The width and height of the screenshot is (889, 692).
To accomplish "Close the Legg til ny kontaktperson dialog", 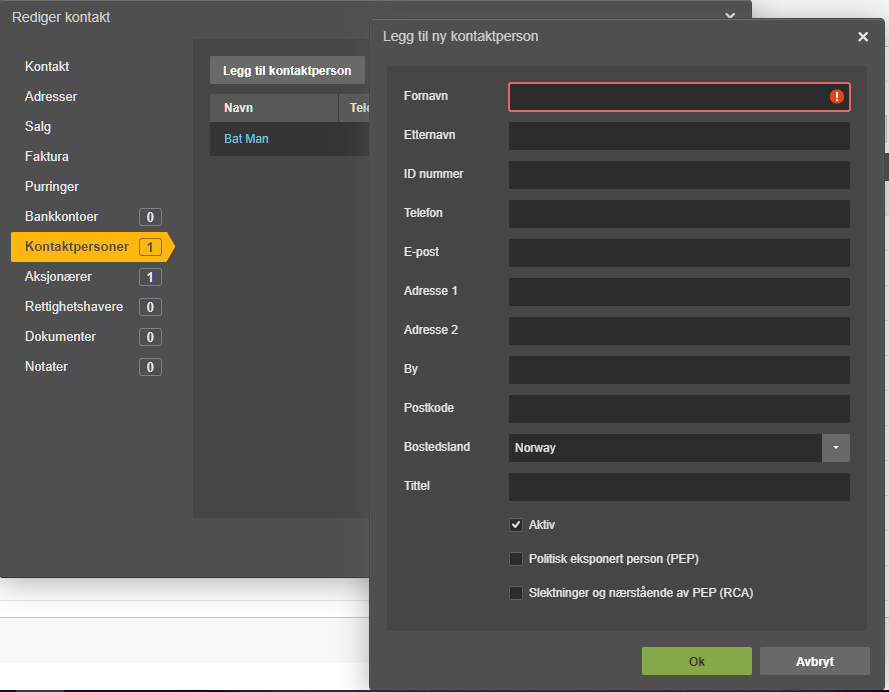I will (863, 37).
